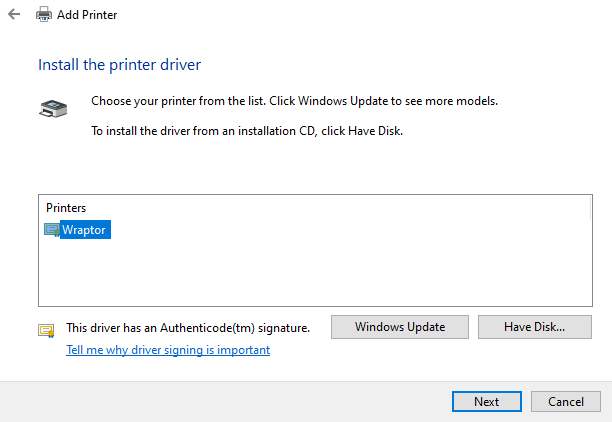The width and height of the screenshot is (612, 422).
Task: Click the large printer icon beside the instructions
Action: [x=53, y=106]
